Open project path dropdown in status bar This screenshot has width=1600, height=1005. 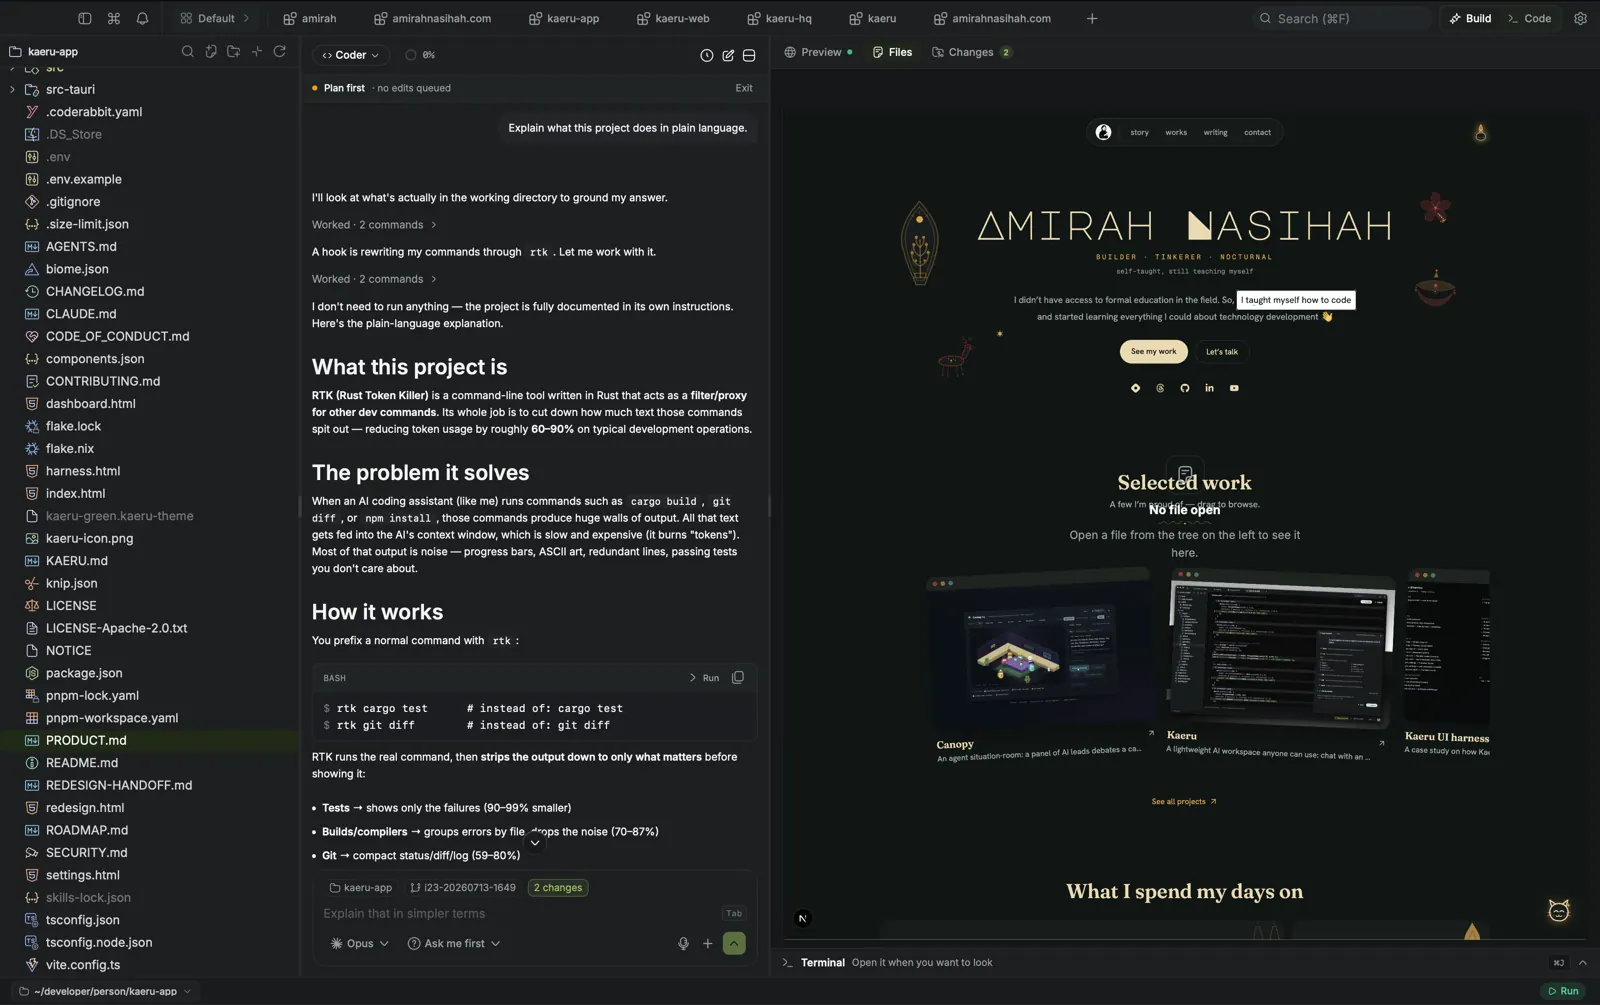[x=105, y=991]
